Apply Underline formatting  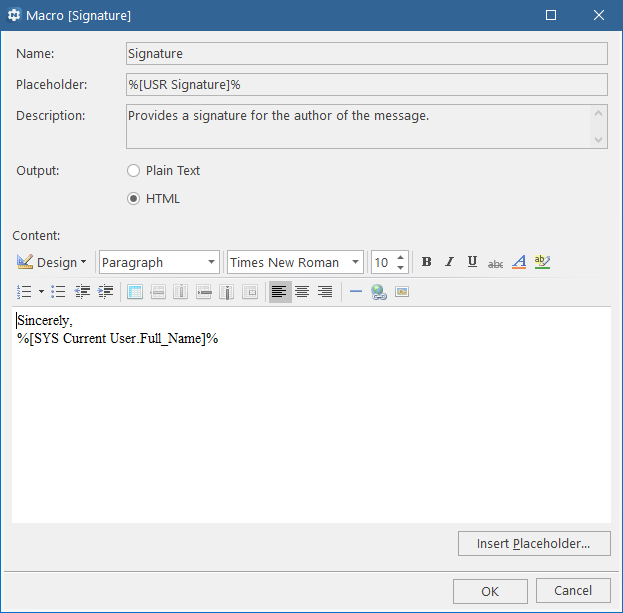472,262
